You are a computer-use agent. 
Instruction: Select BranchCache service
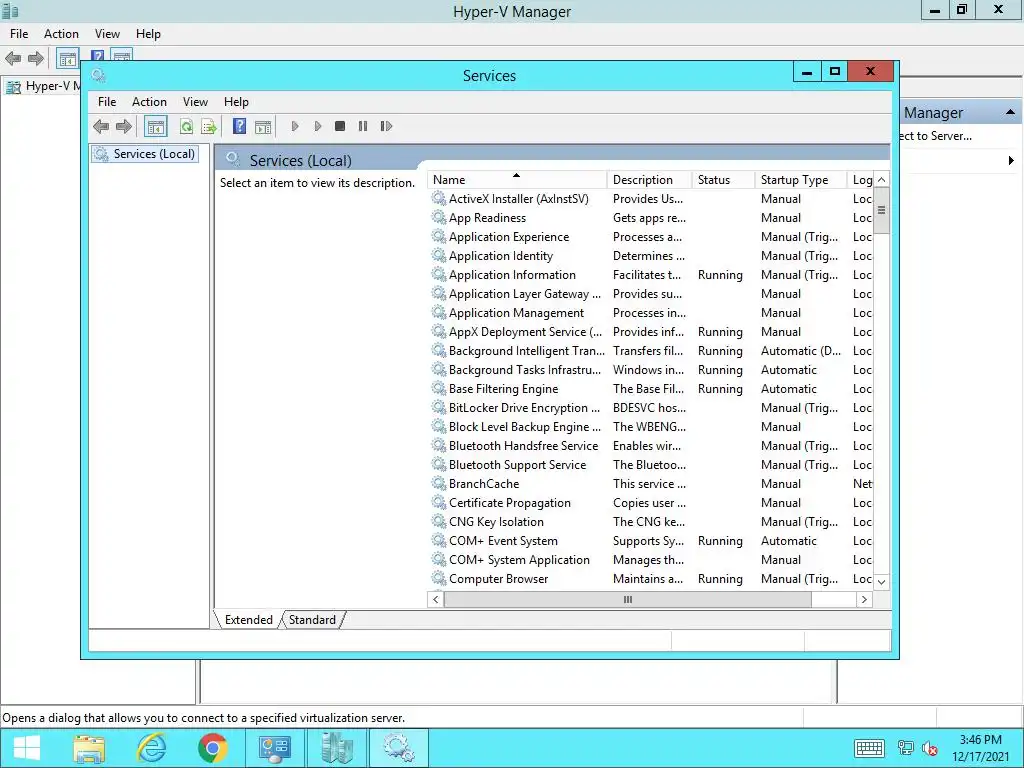click(x=650, y=484)
